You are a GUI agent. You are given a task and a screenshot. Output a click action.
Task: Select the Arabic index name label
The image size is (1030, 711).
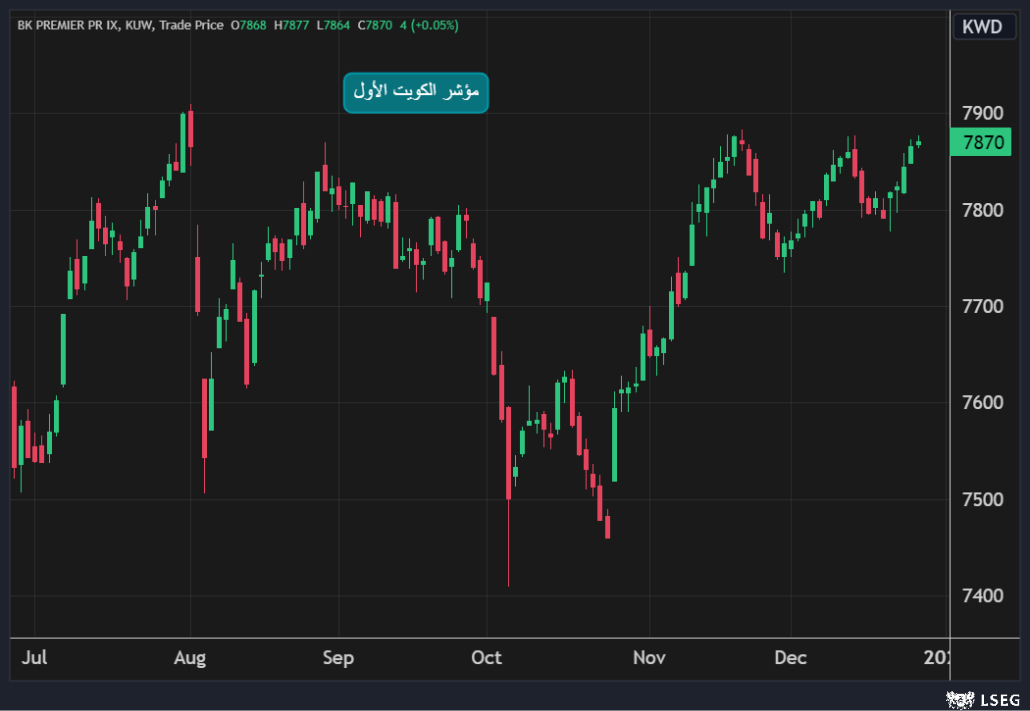pyautogui.click(x=415, y=92)
